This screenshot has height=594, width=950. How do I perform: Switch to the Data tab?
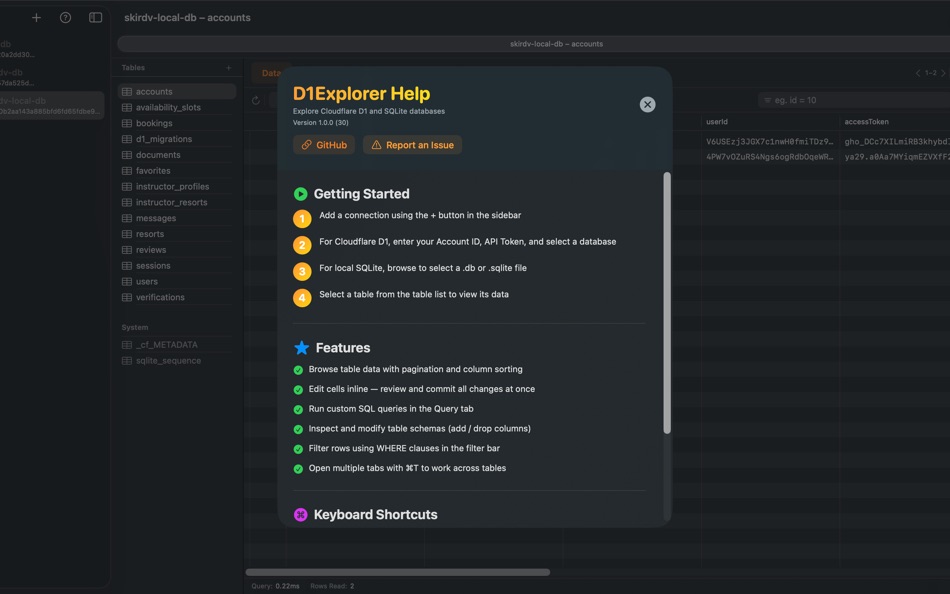point(271,73)
